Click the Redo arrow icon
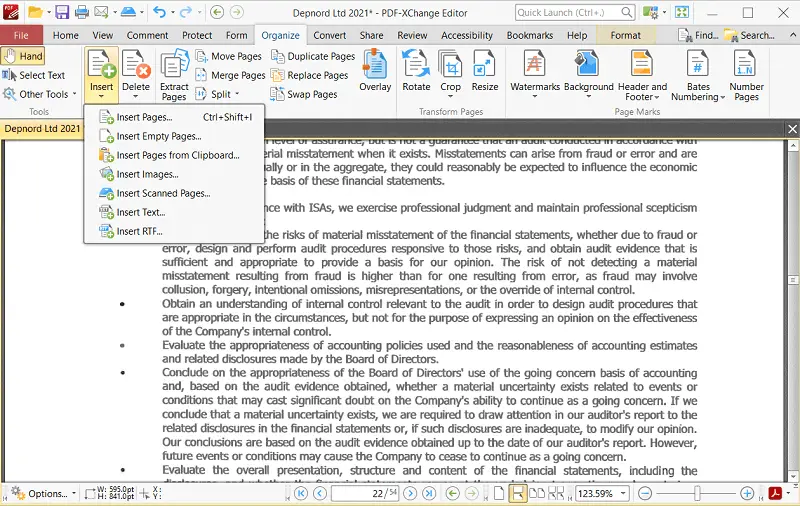The image size is (800, 506). [x=186, y=12]
